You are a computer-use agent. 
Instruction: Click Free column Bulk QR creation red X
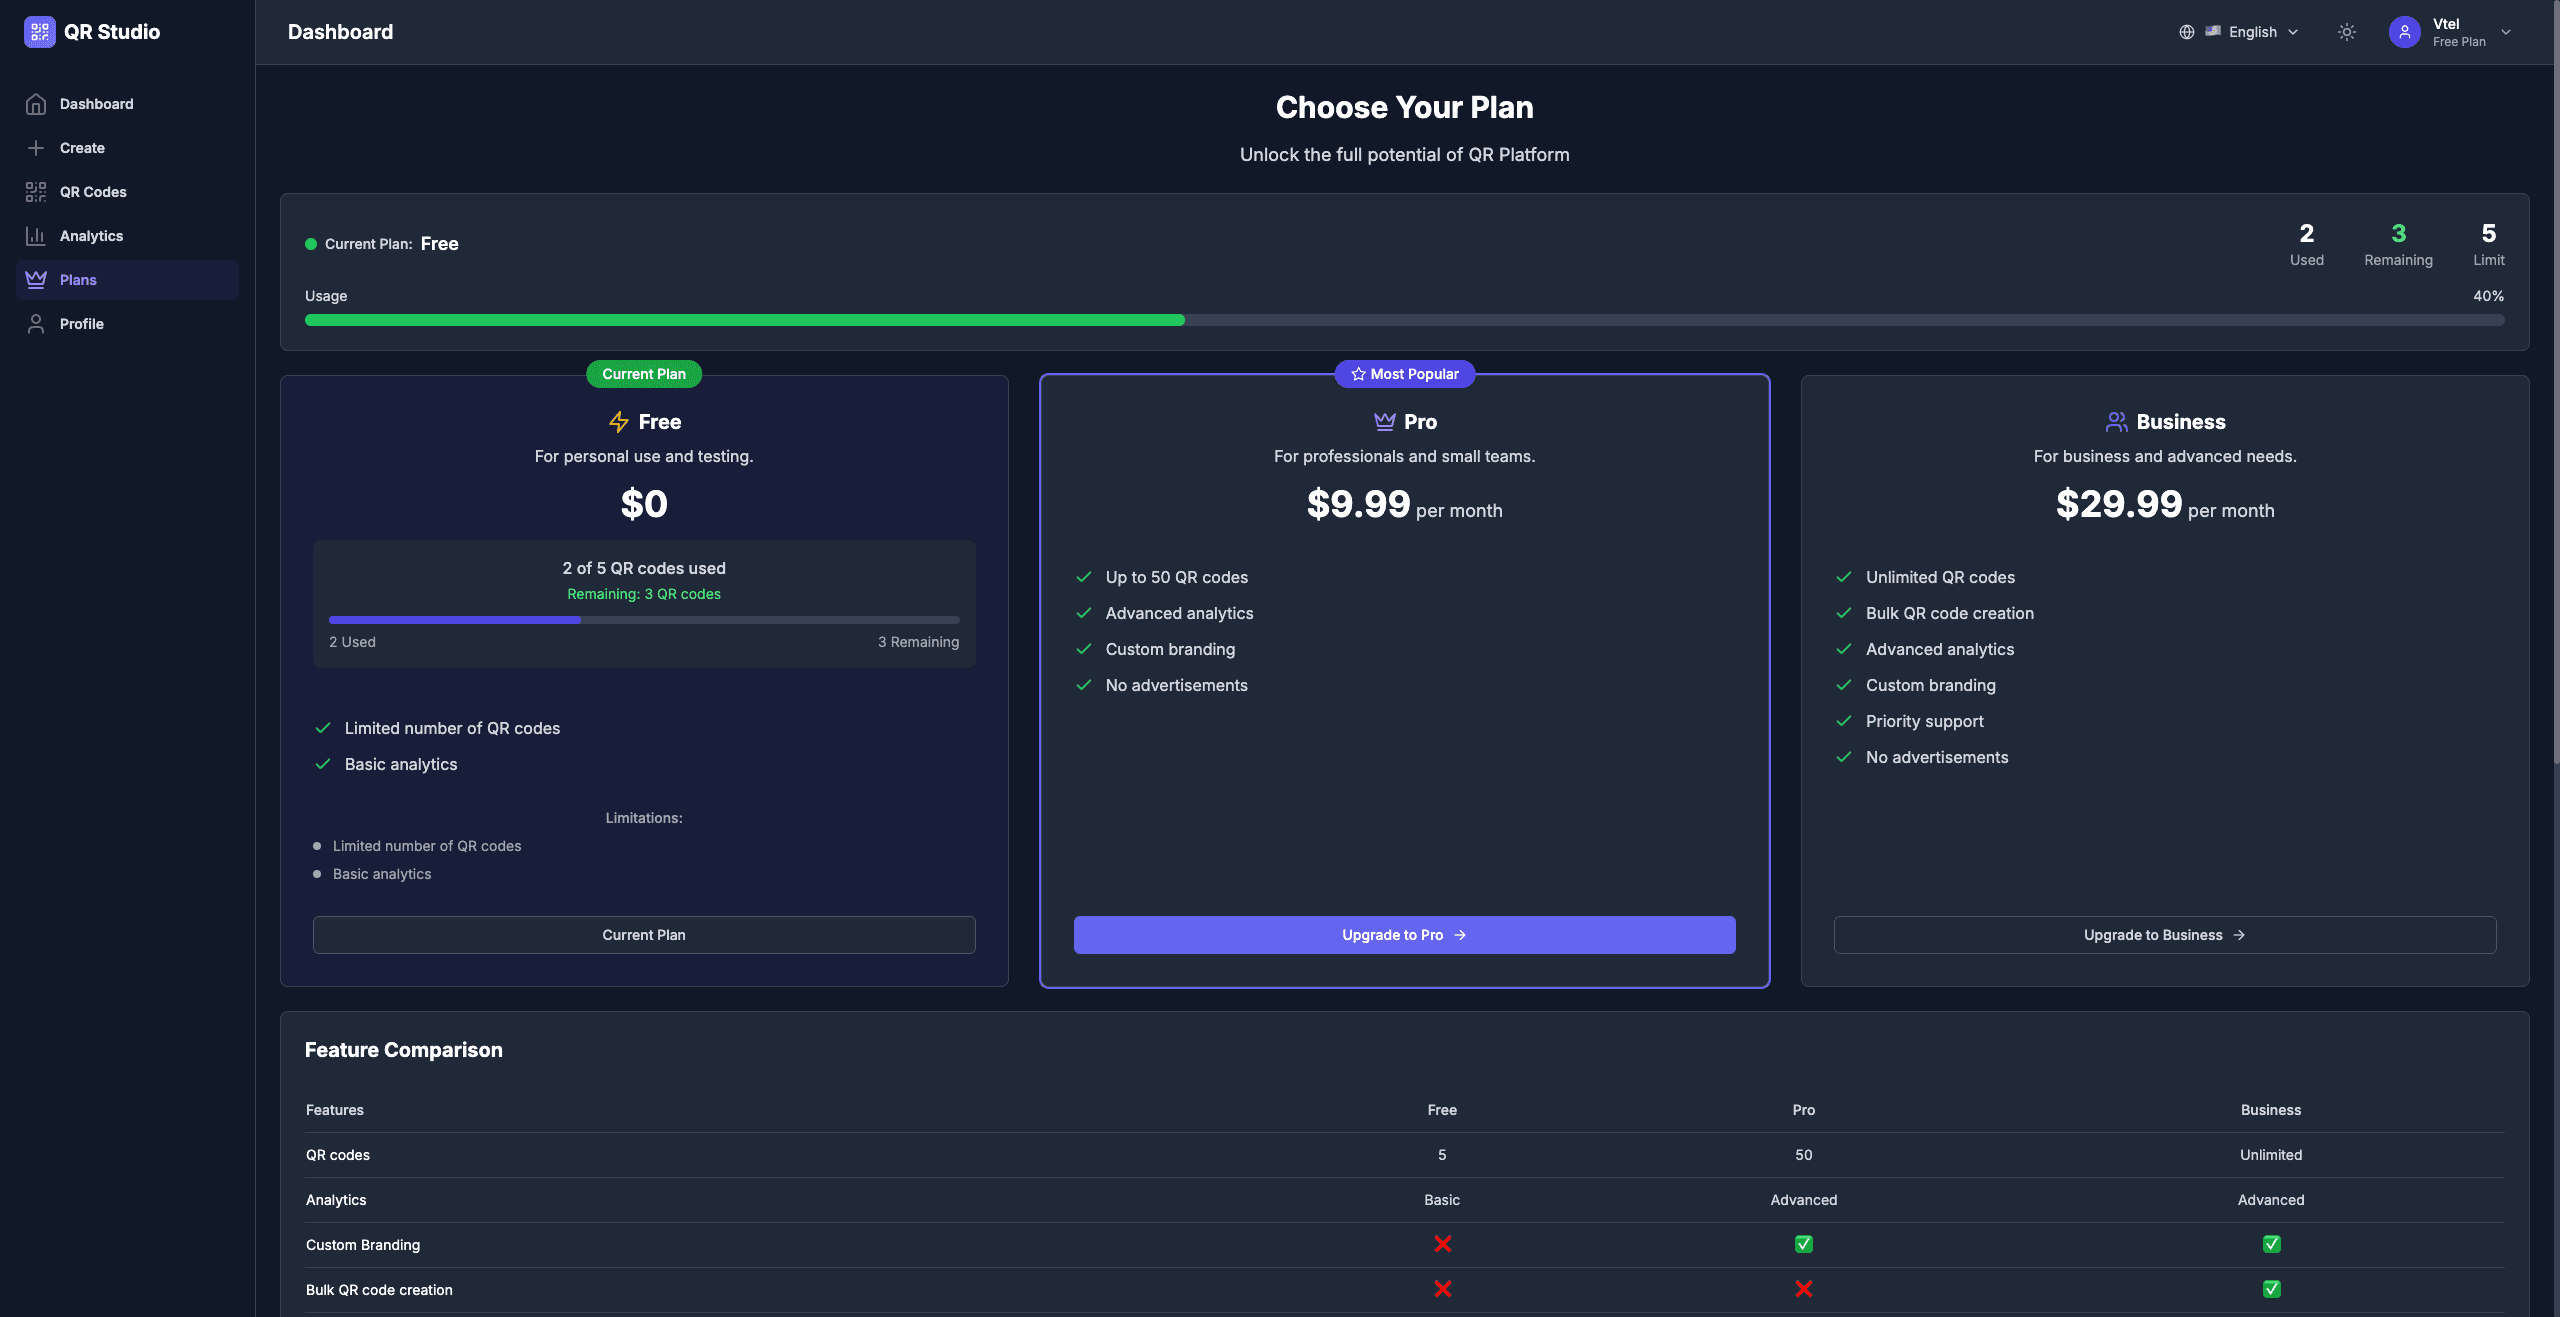(x=1442, y=1289)
